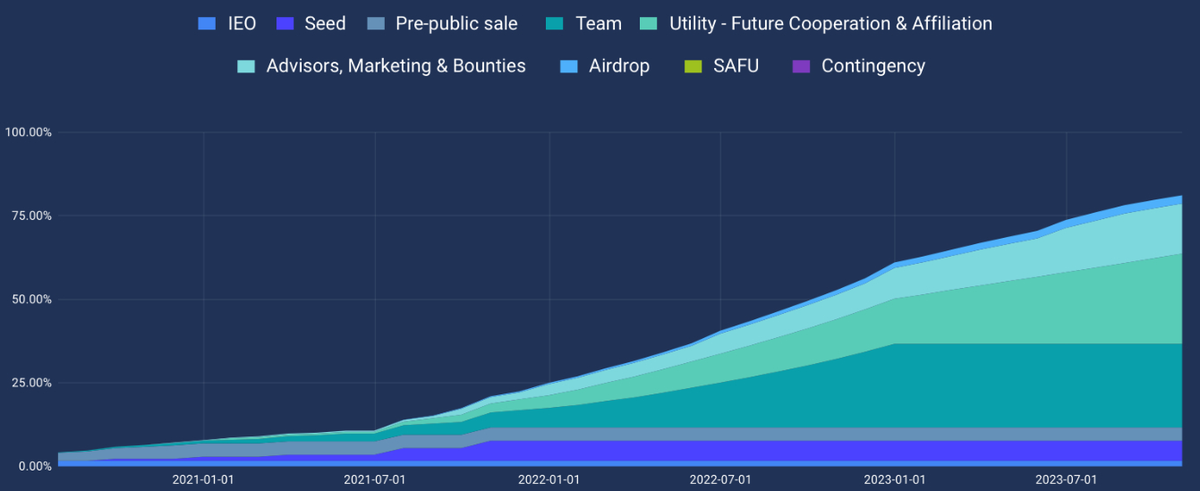This screenshot has width=1200, height=491.
Task: Click the 100.00% y-axis label
Action: [28, 132]
